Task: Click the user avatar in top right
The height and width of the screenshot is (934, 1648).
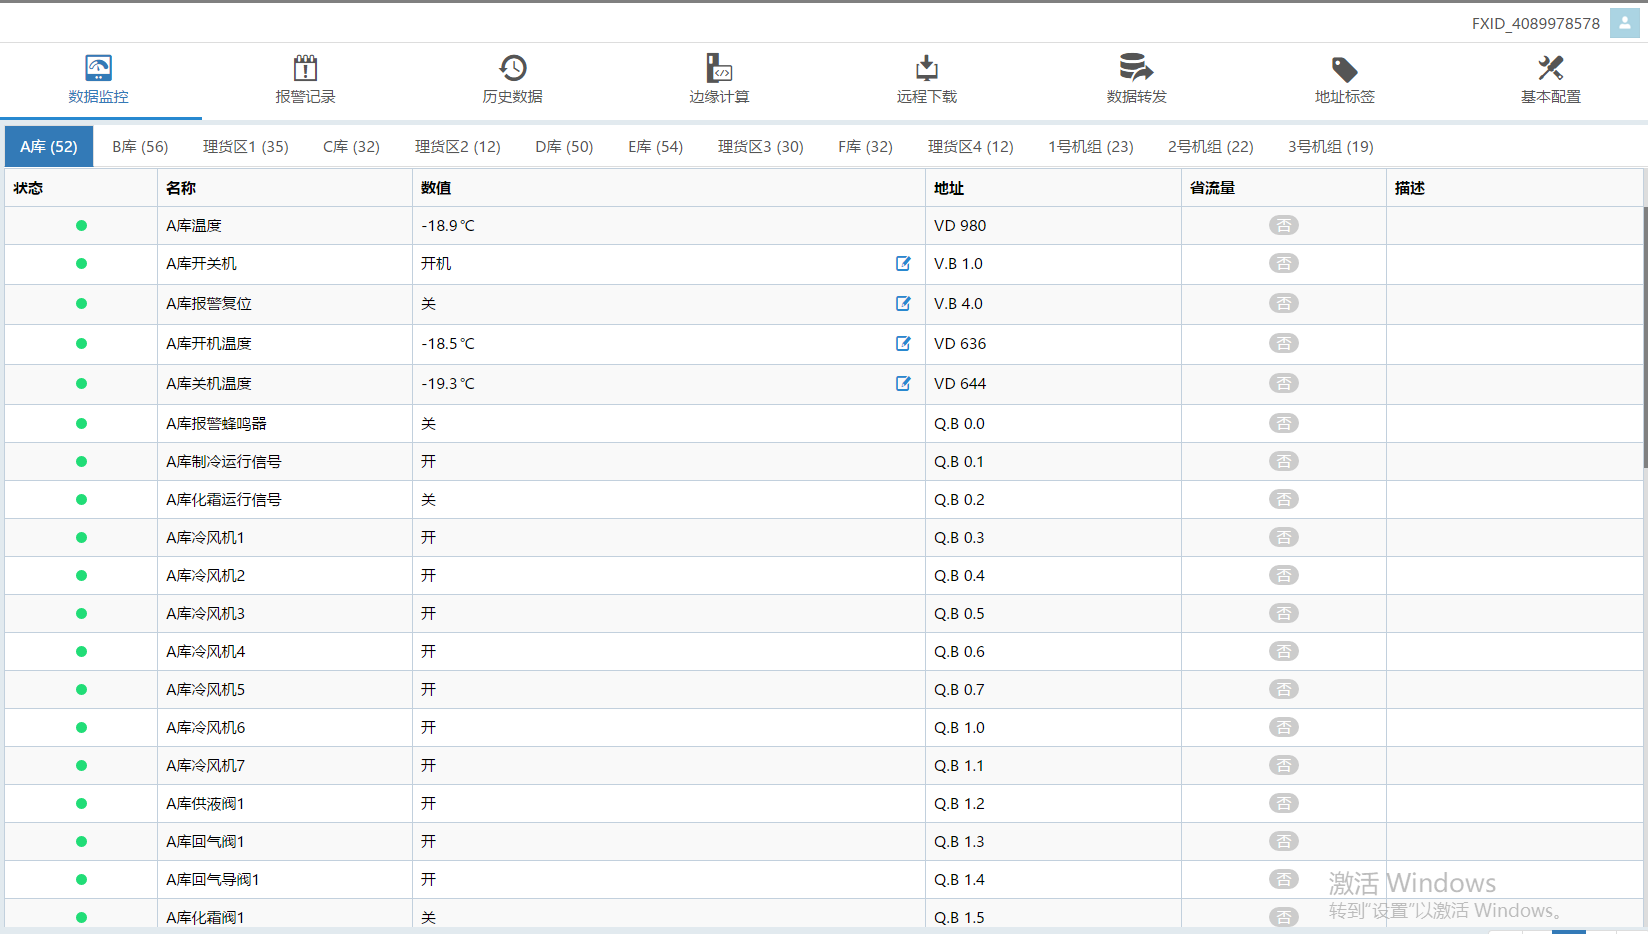Action: [x=1624, y=23]
